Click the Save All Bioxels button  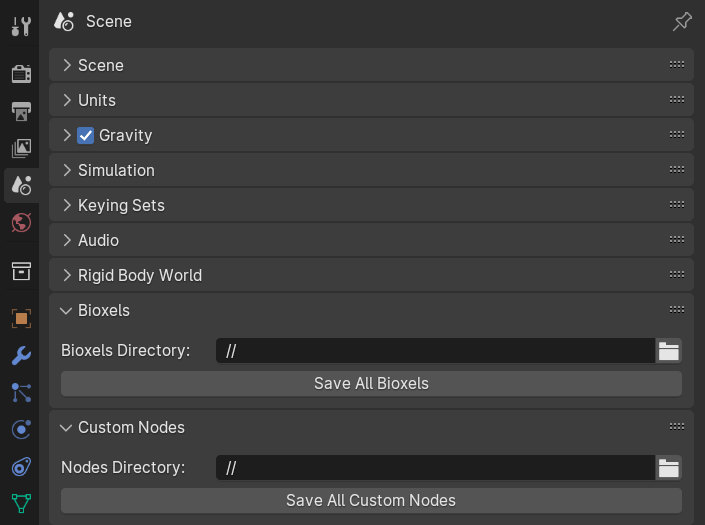[x=371, y=384]
